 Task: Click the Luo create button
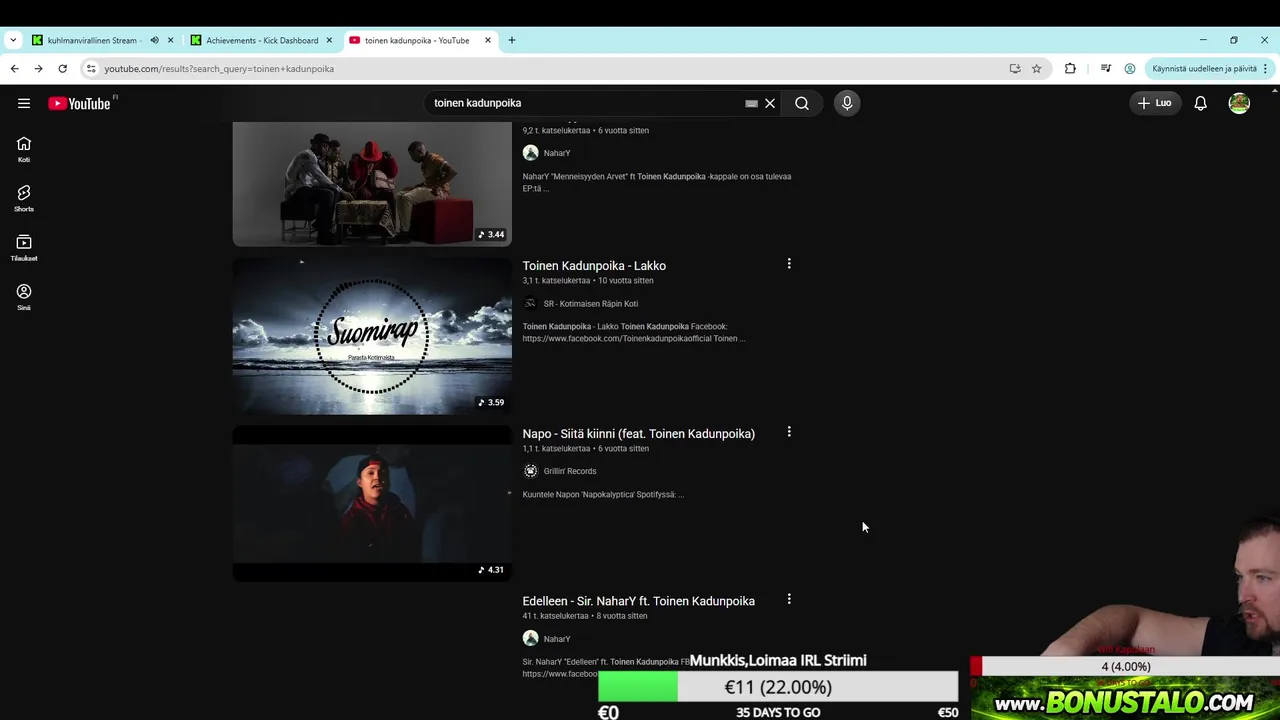click(1154, 103)
